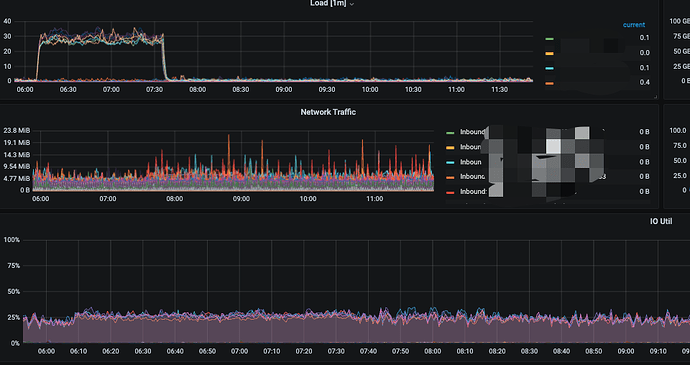The image size is (690, 365).
Task: Select the Load legend value '0.4'
Action: (x=644, y=82)
